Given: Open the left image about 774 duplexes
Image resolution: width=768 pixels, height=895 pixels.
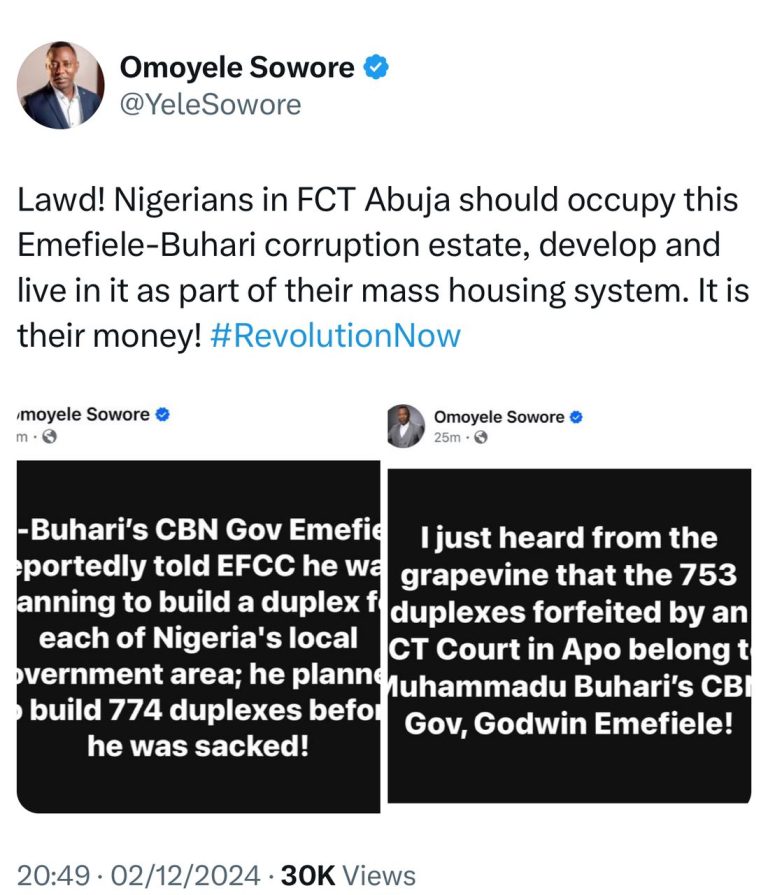Looking at the screenshot, I should tap(198, 635).
